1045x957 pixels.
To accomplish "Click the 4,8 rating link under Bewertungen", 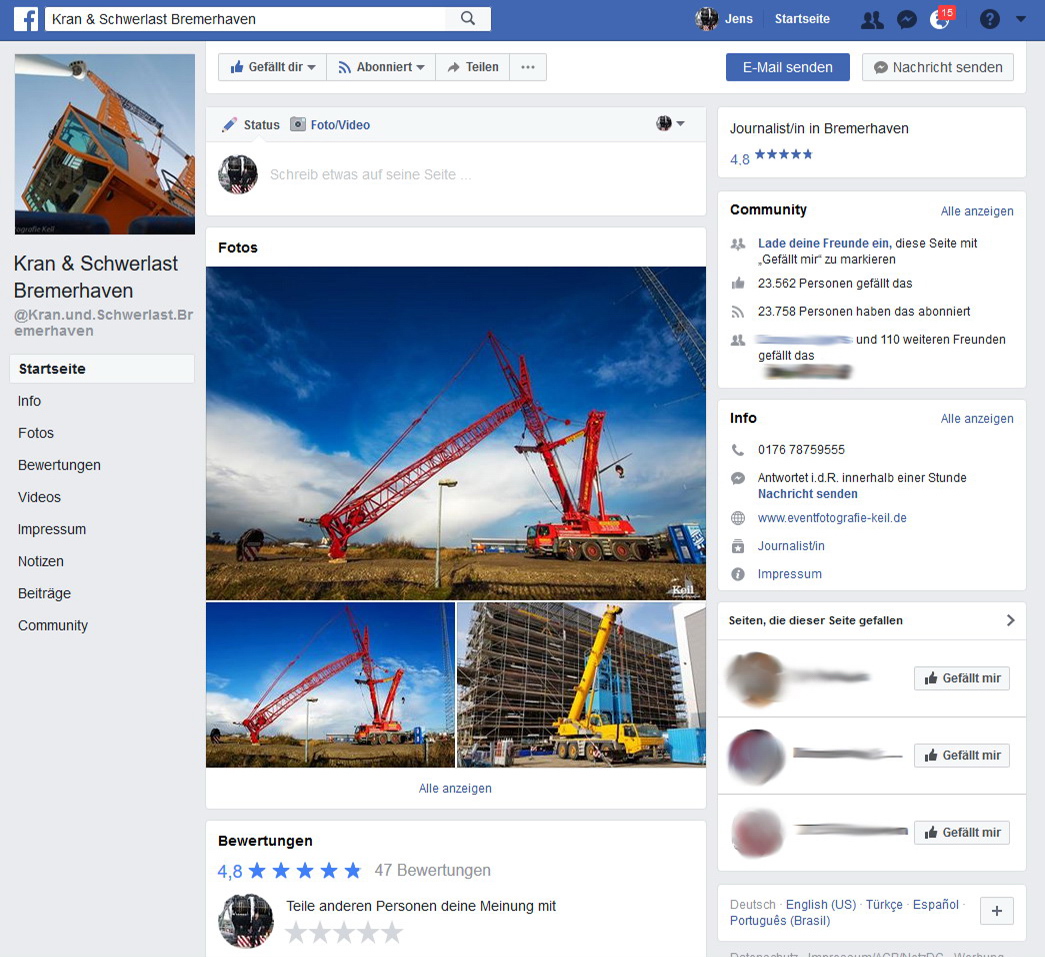I will click(x=230, y=871).
